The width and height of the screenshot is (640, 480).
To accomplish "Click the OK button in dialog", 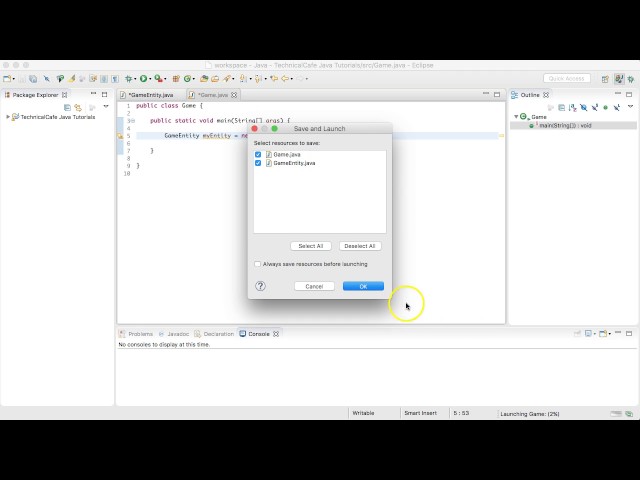I will tap(363, 287).
